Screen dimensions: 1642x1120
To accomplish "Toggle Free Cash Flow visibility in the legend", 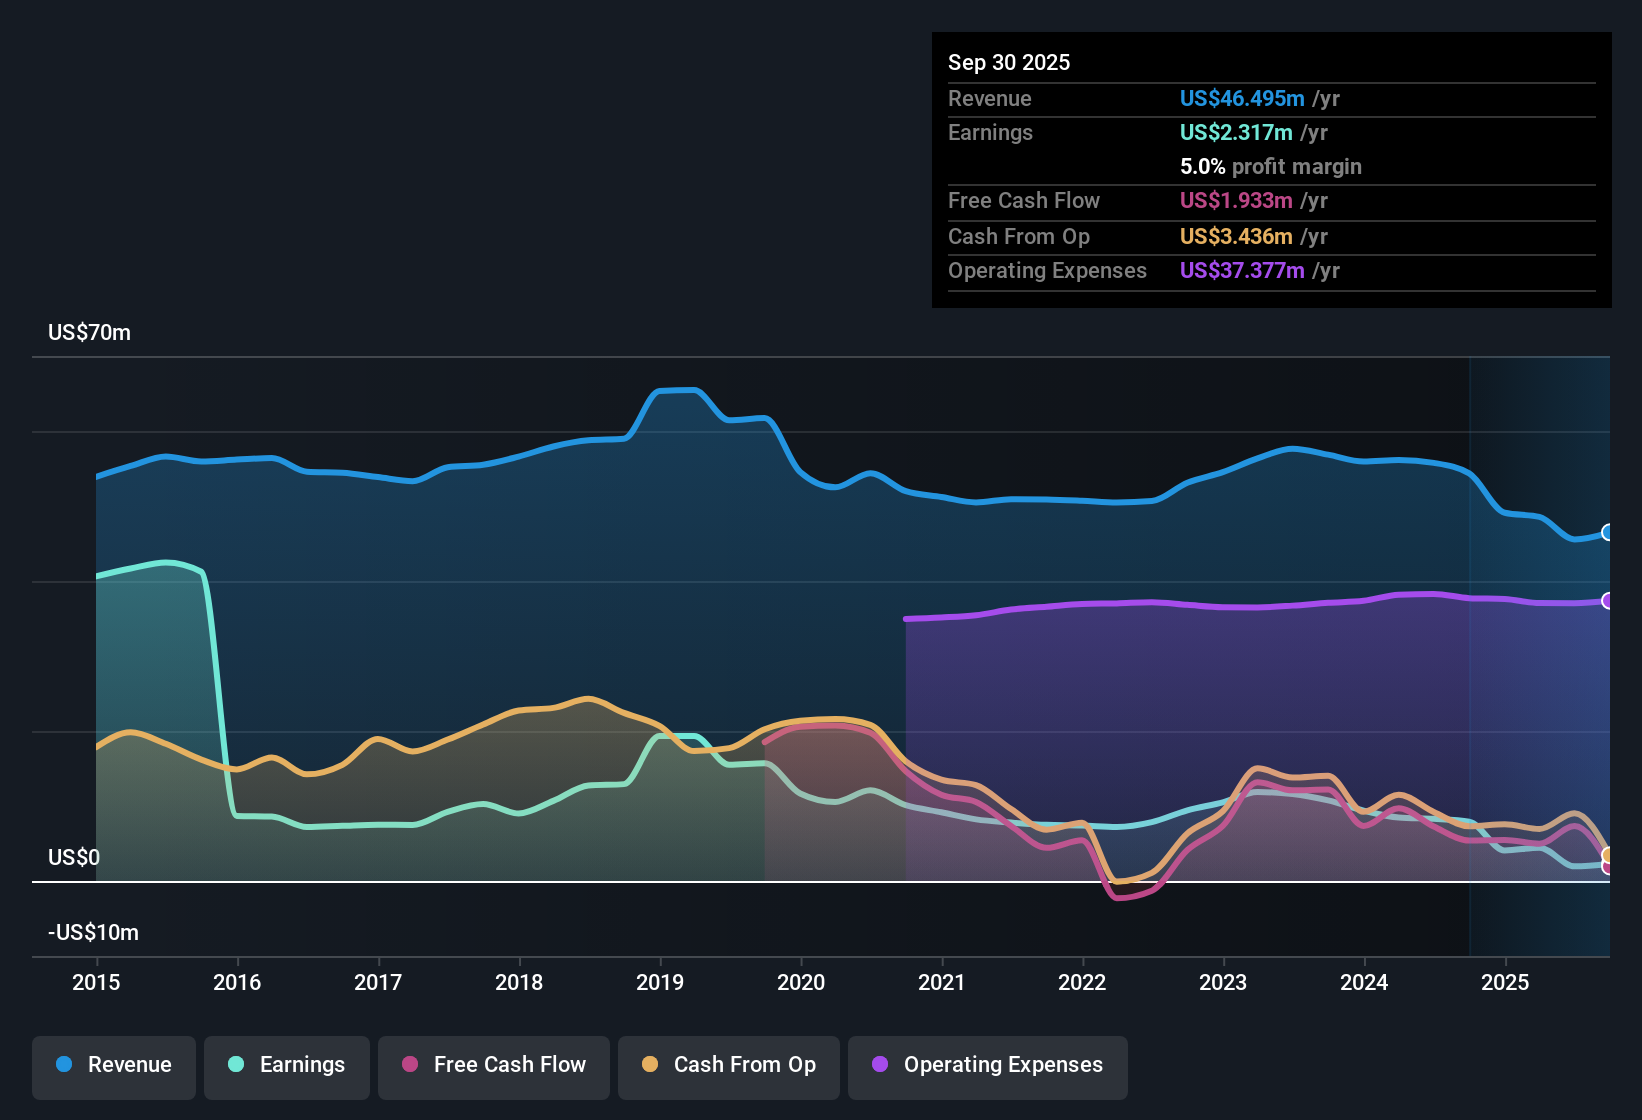I will (493, 1065).
